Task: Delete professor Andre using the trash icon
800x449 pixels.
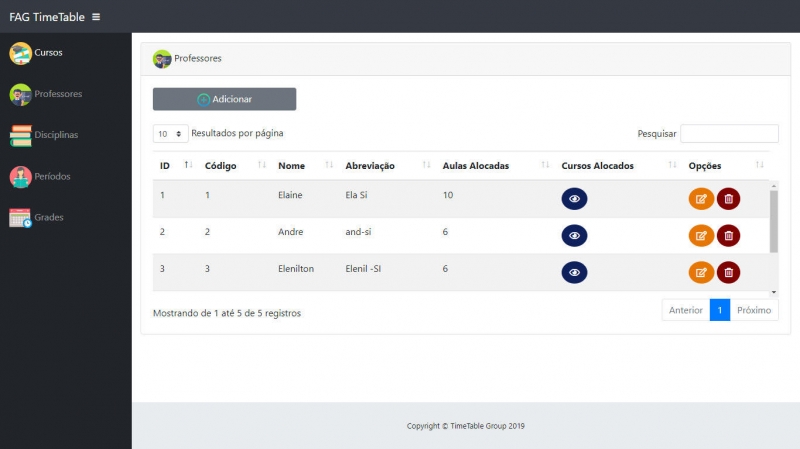Action: pos(728,236)
